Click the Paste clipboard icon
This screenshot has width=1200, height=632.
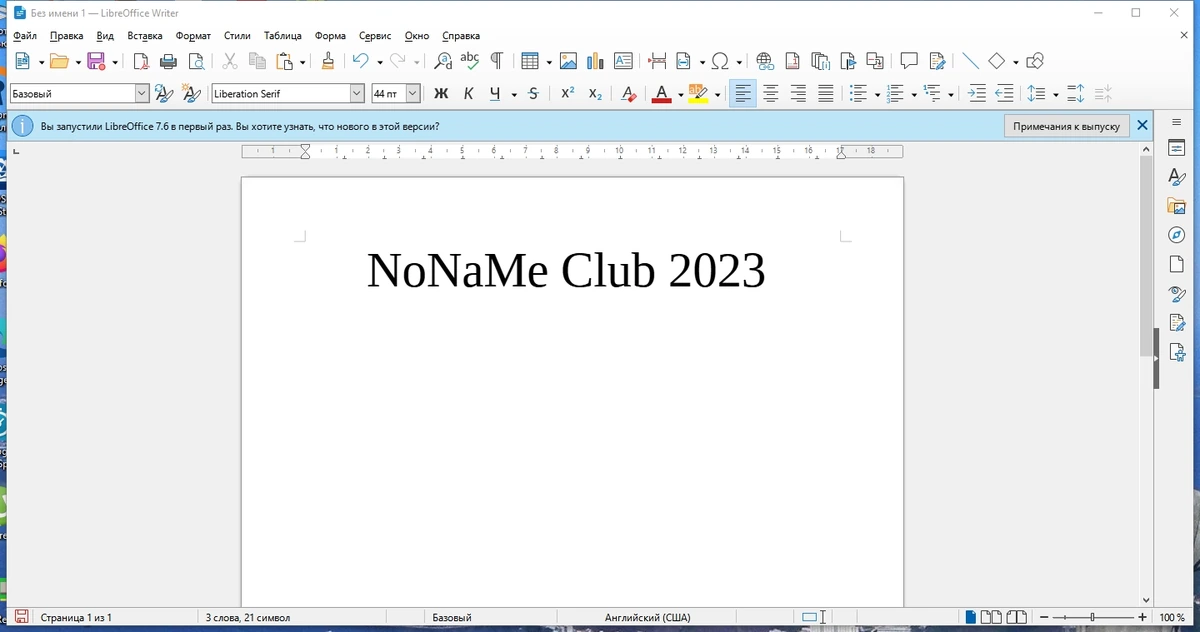point(285,61)
